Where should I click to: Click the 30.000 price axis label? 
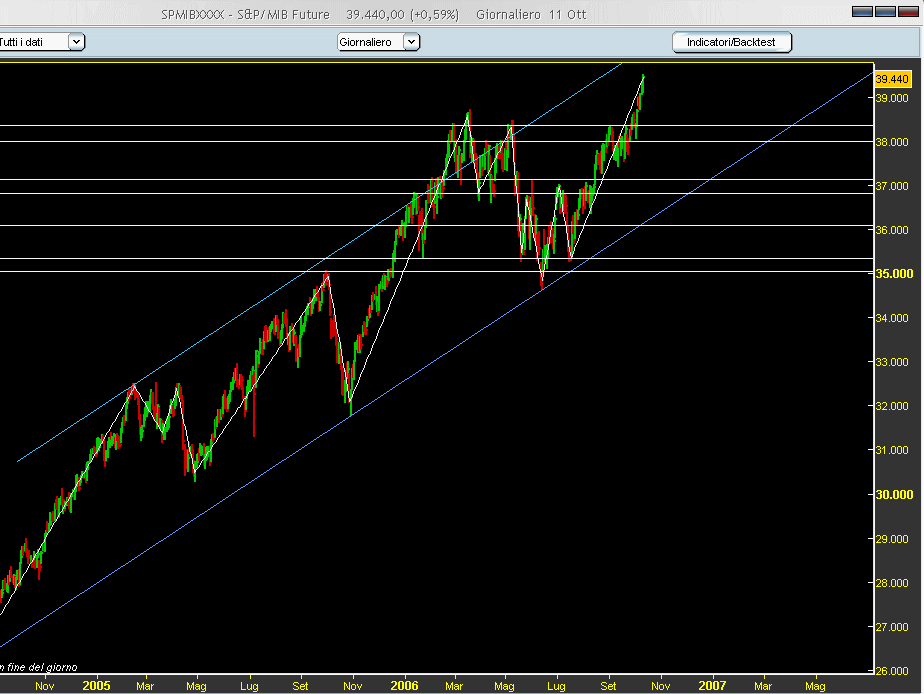[x=894, y=494]
